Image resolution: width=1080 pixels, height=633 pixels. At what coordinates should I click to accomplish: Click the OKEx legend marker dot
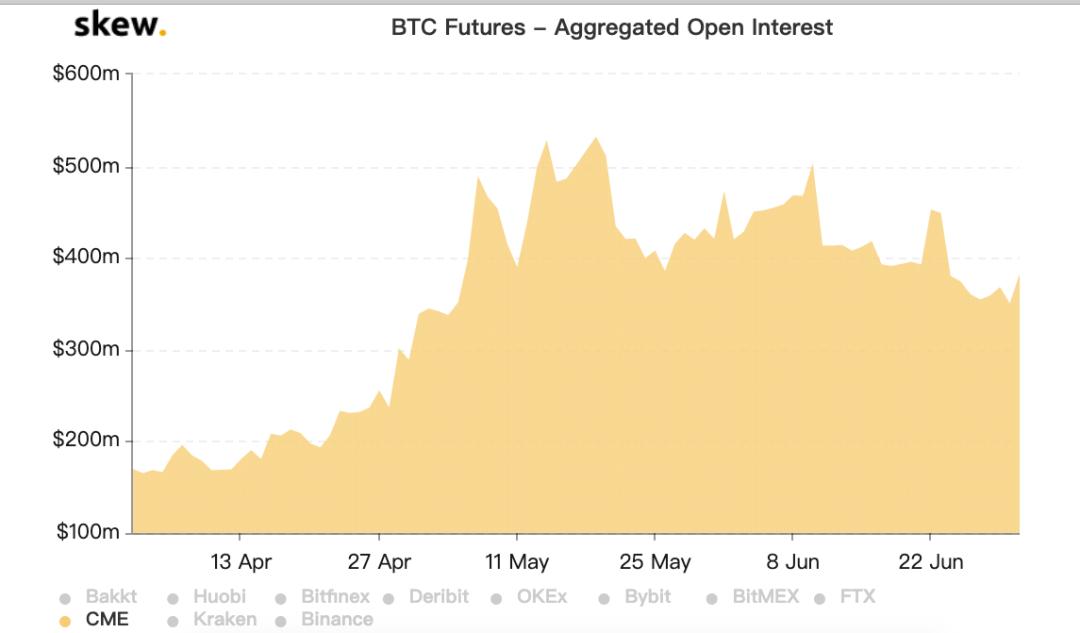pyautogui.click(x=496, y=599)
